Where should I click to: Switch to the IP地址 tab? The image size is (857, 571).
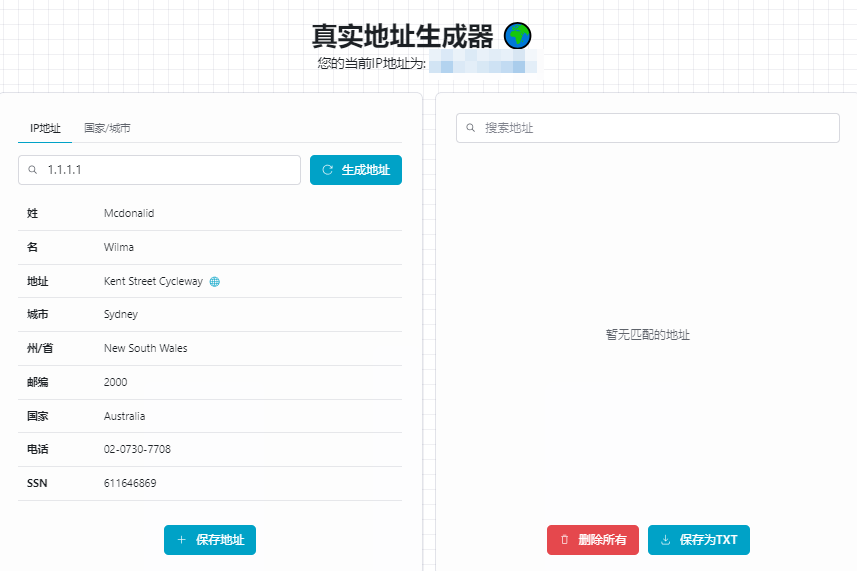click(x=45, y=128)
